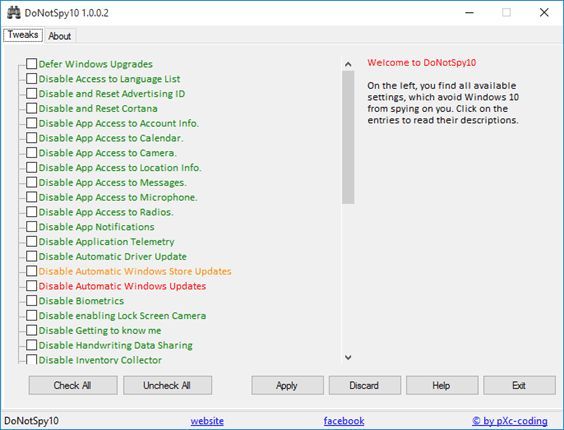The height and width of the screenshot is (430, 564).
Task: Select Disable App Access to Microphone label
Action: point(118,197)
